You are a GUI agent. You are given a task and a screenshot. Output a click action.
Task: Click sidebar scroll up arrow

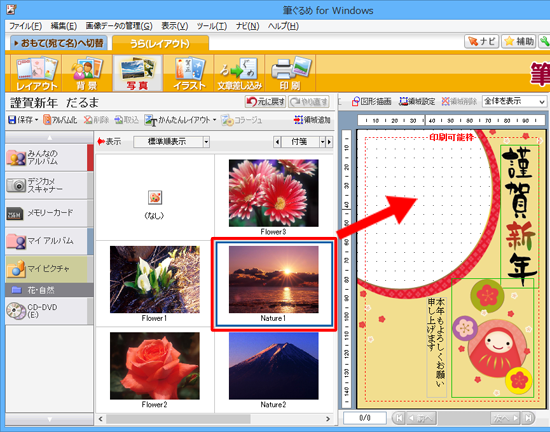[x=49, y=137]
